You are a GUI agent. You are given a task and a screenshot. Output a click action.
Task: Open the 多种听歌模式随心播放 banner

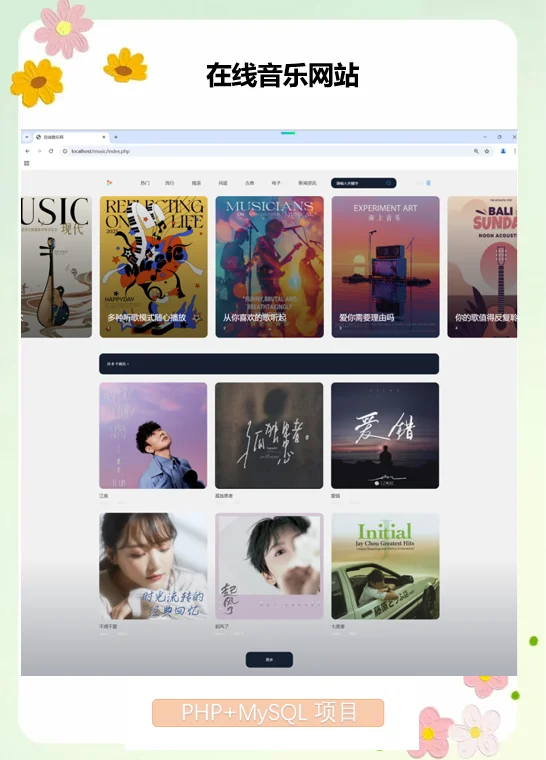pyautogui.click(x=154, y=267)
